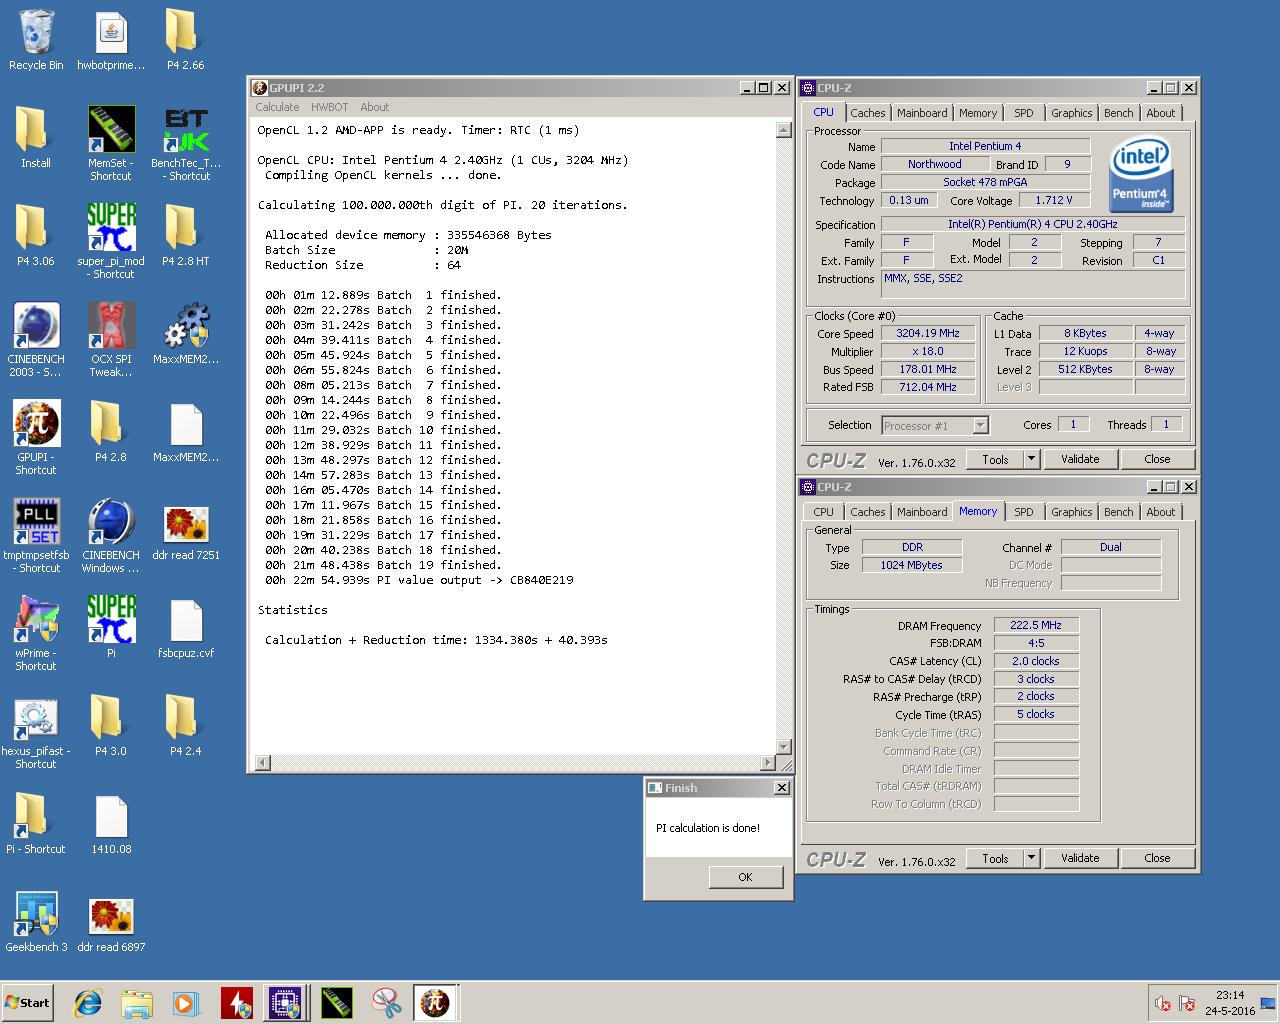Open Calculate menu in GPUPI

(x=277, y=107)
